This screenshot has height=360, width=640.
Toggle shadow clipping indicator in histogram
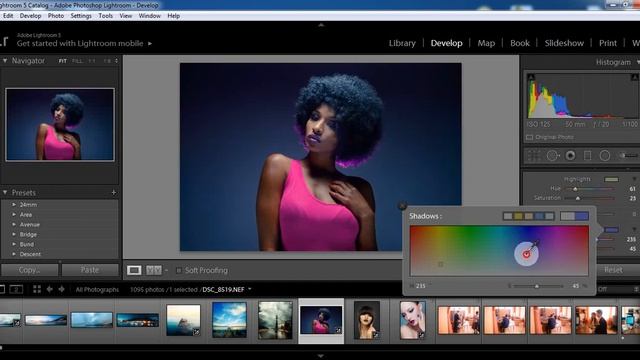531,77
